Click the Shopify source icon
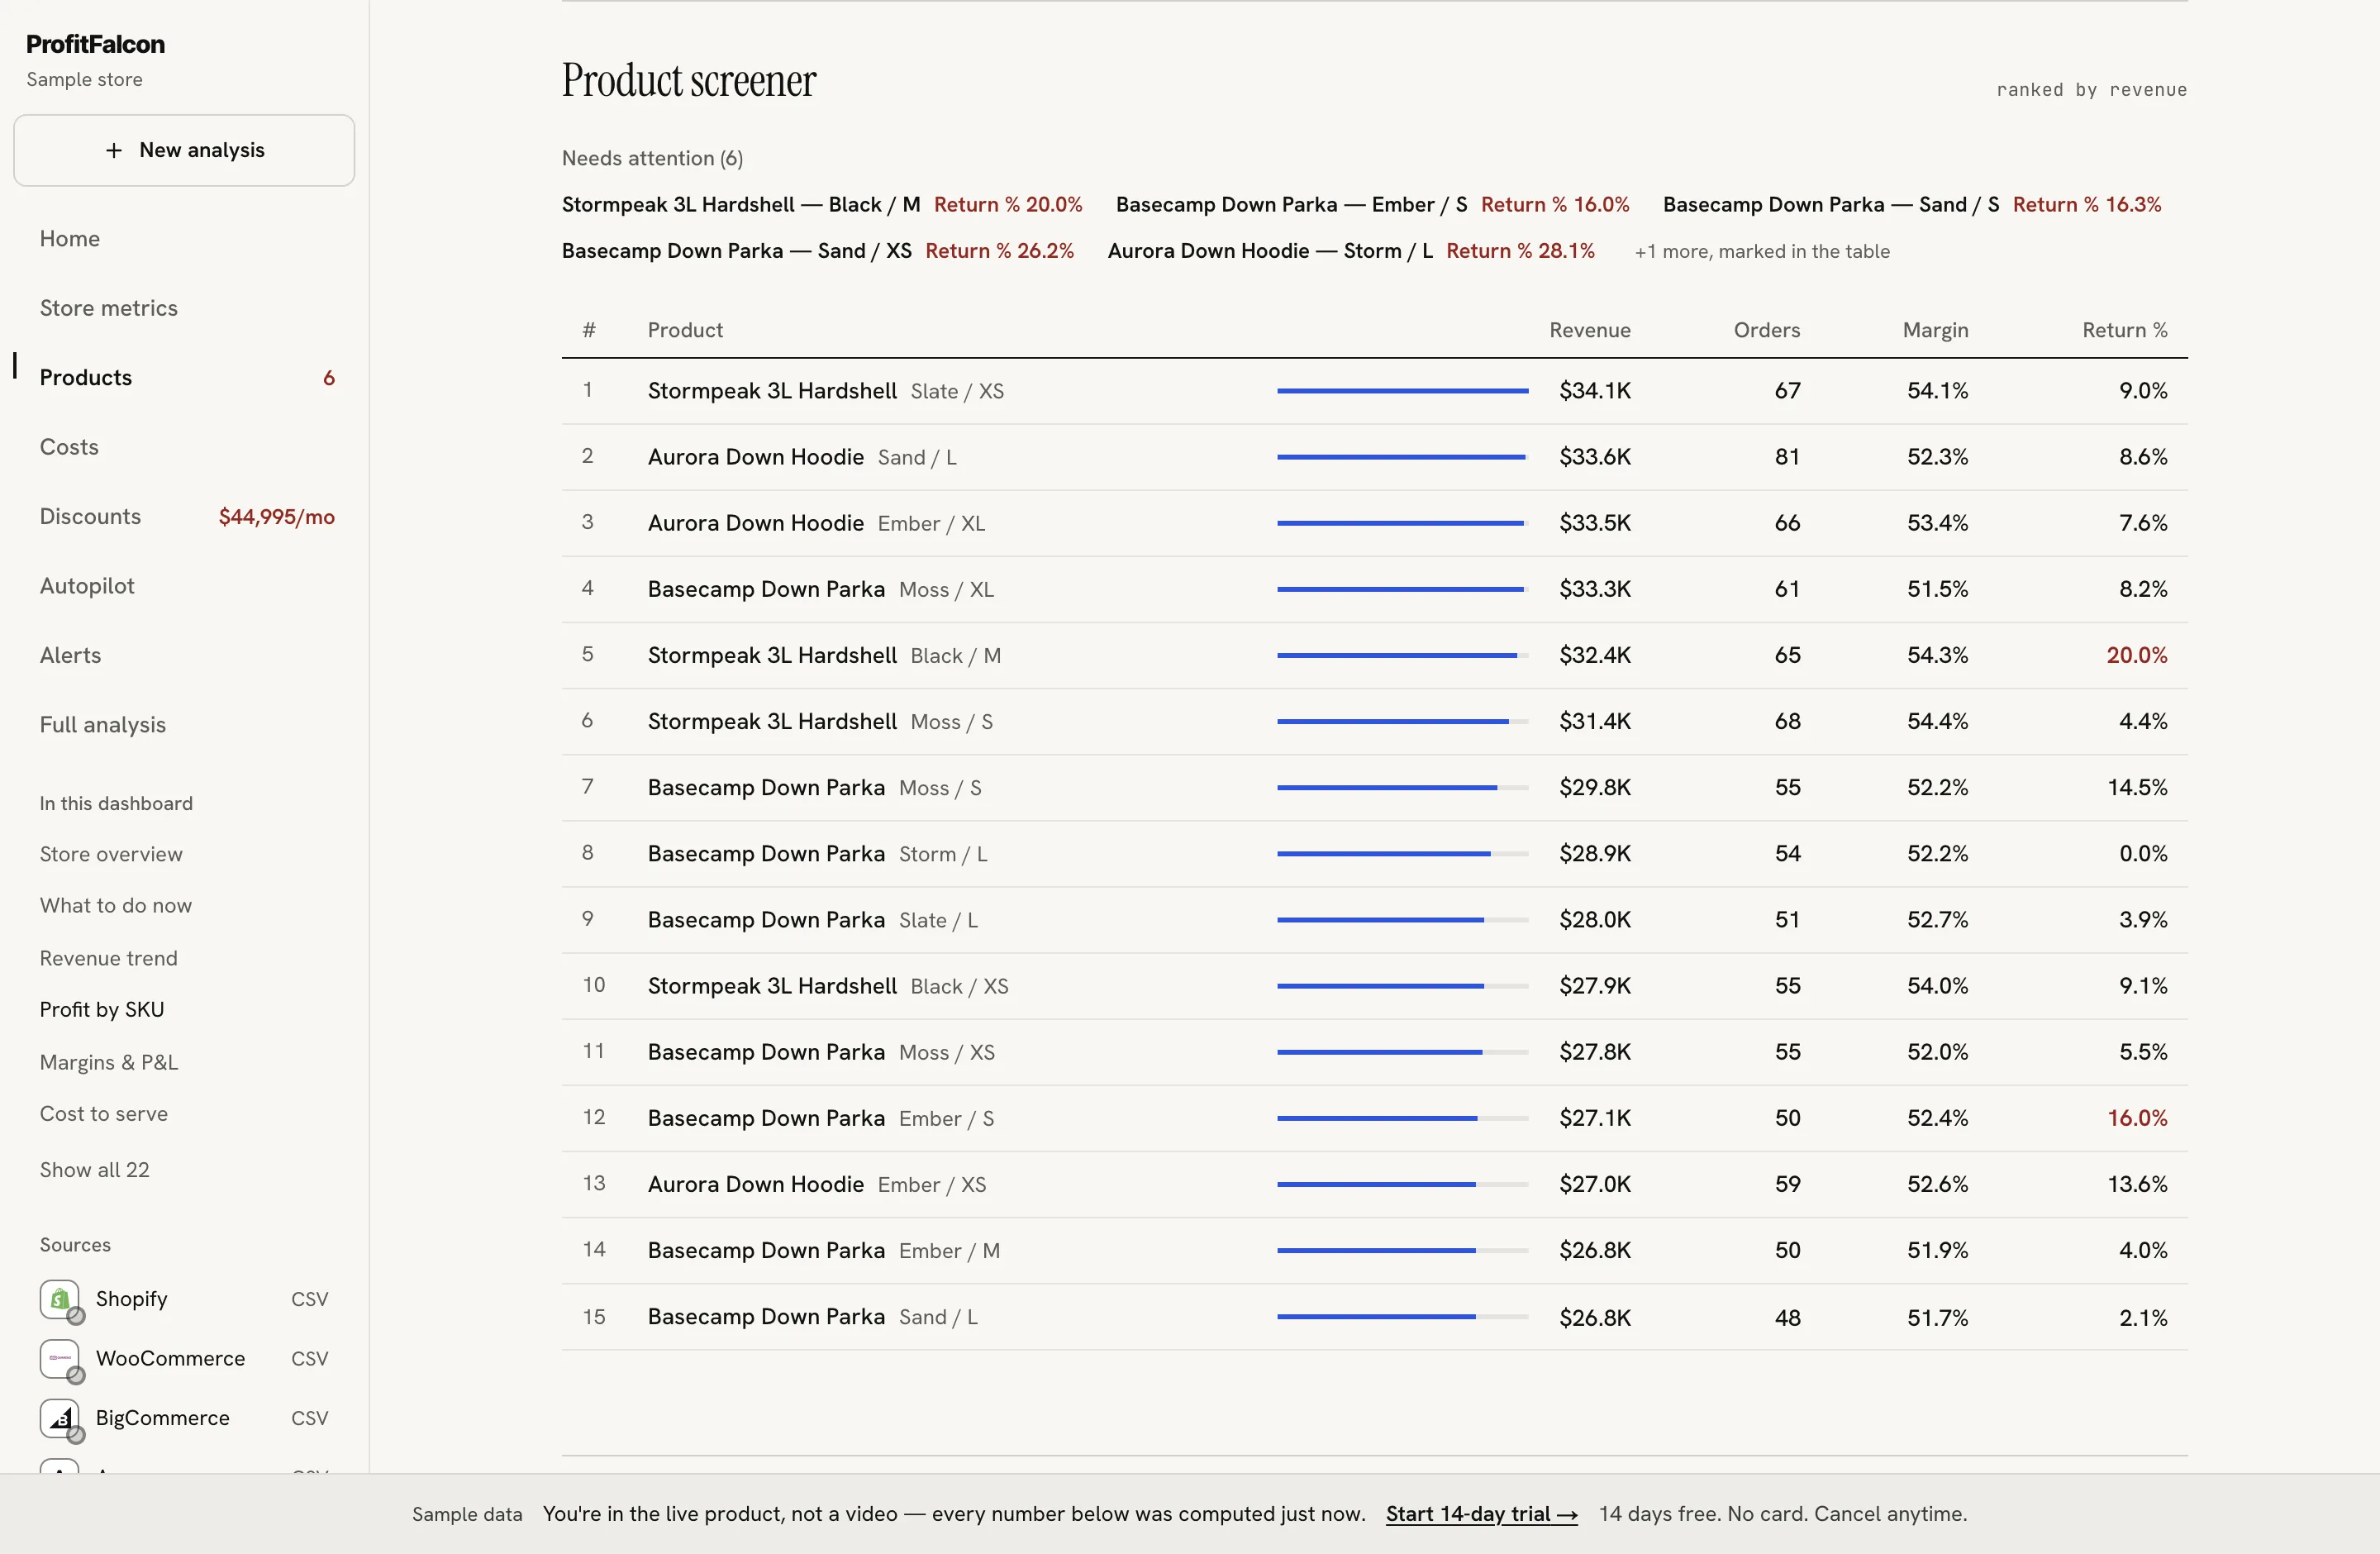The image size is (2380, 1554). (x=60, y=1299)
